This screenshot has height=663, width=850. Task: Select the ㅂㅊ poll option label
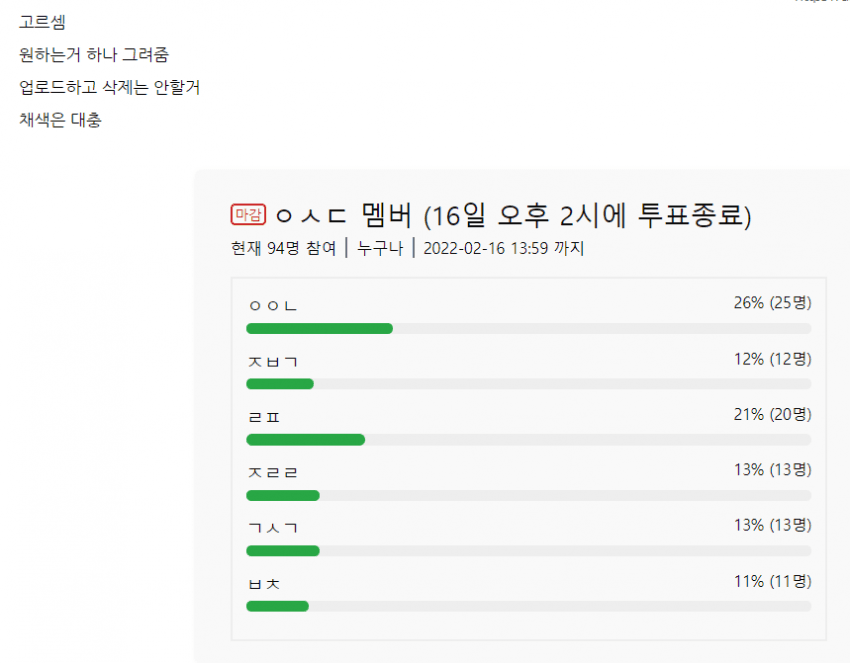click(264, 584)
